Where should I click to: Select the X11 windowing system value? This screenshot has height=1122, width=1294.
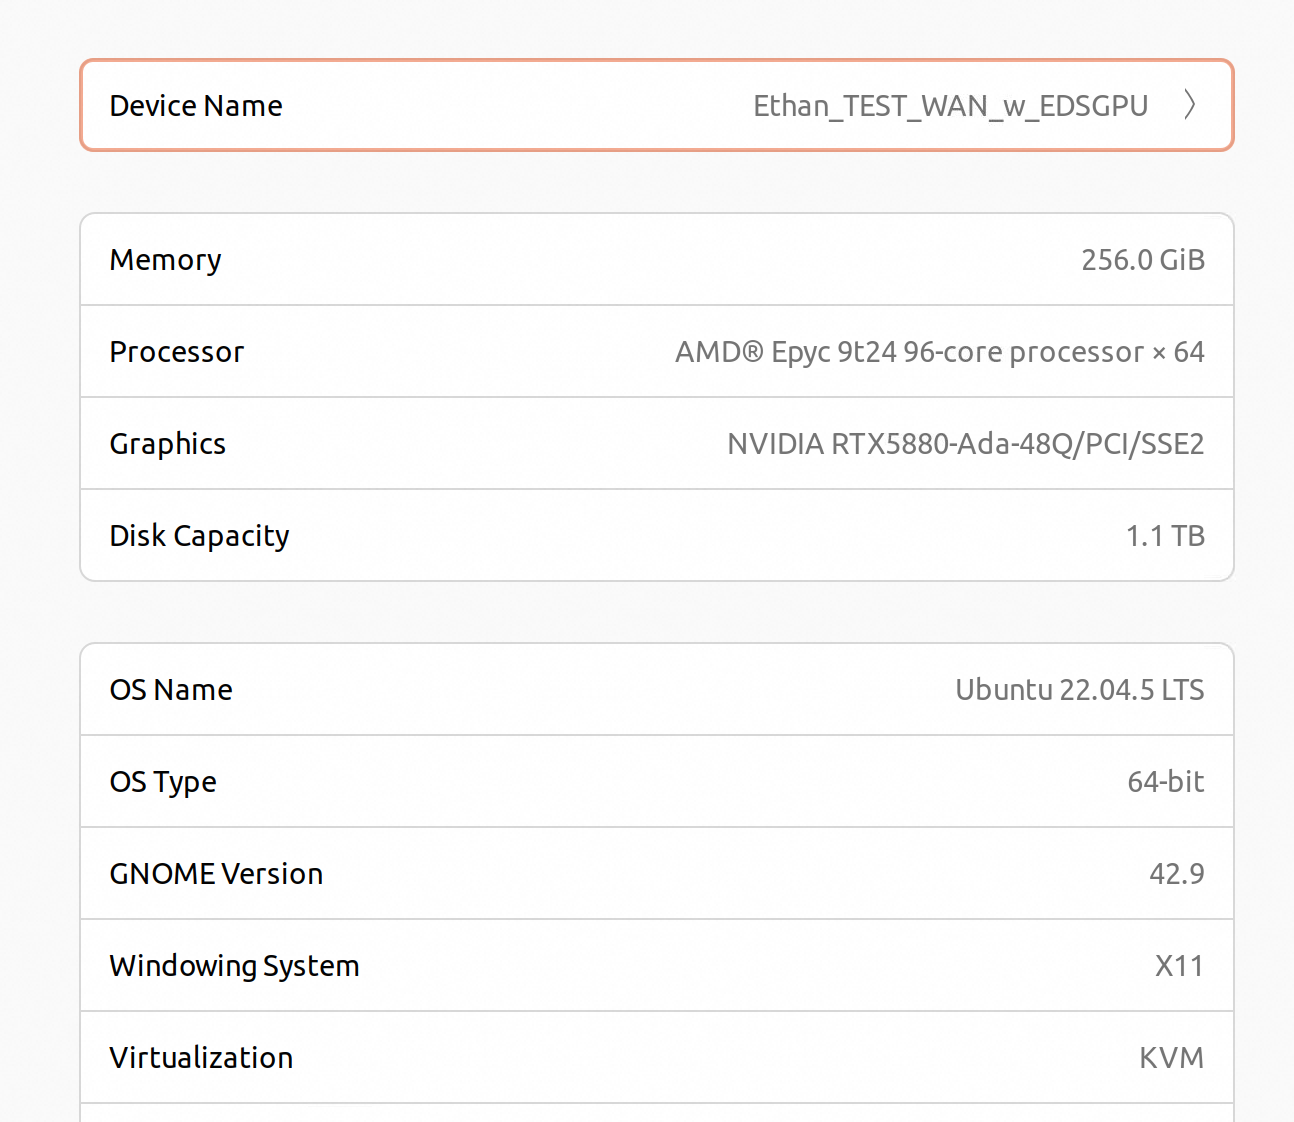[x=1179, y=966]
